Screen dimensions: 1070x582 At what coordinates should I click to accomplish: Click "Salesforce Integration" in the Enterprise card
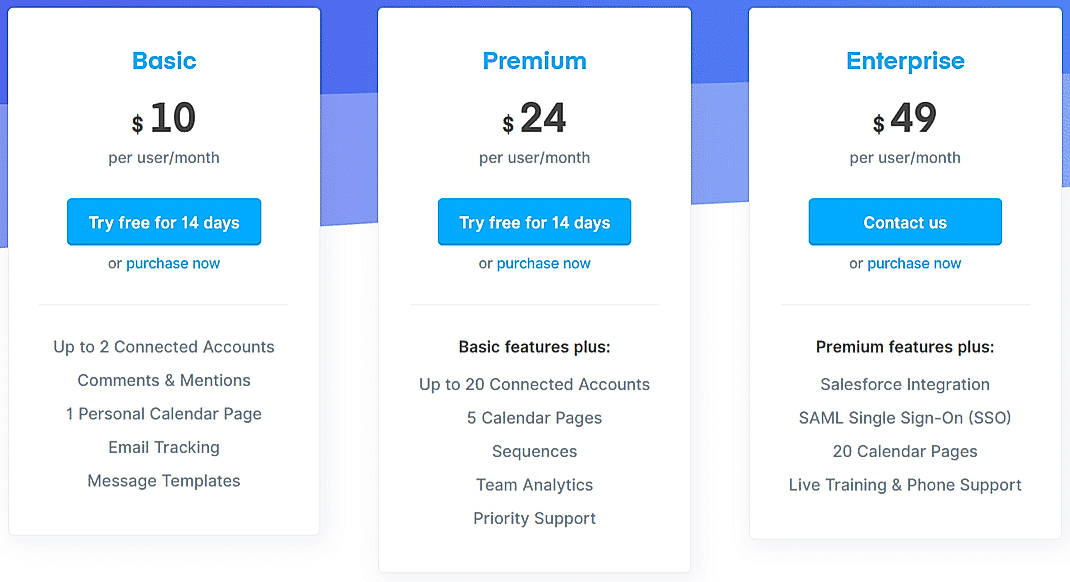point(905,384)
